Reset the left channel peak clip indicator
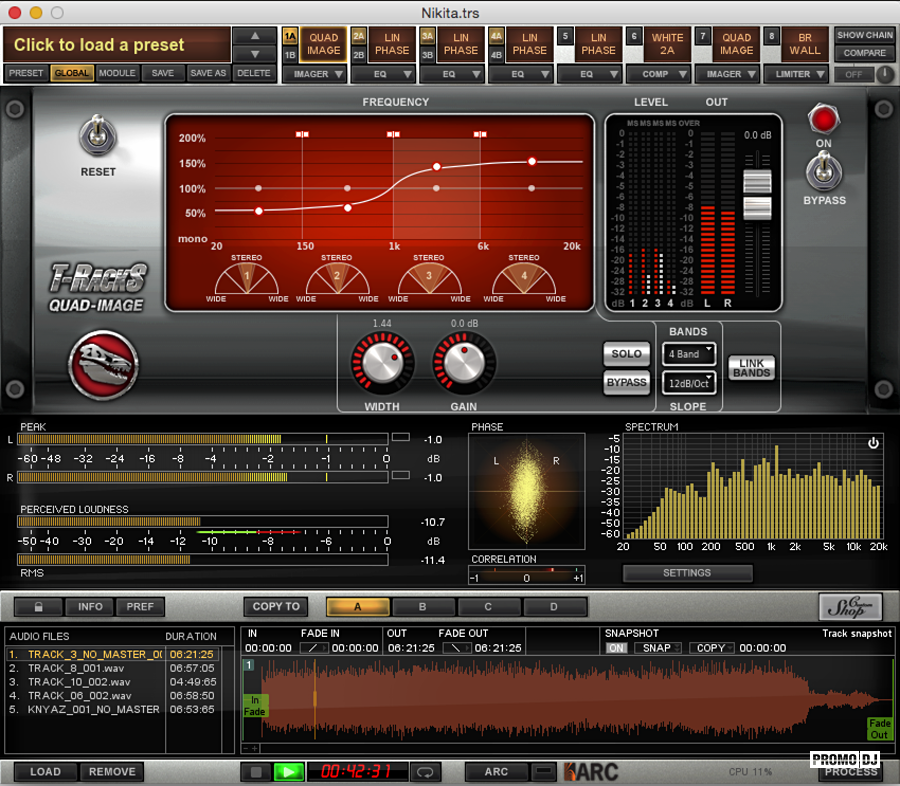The width and height of the screenshot is (900, 786). pos(401,437)
